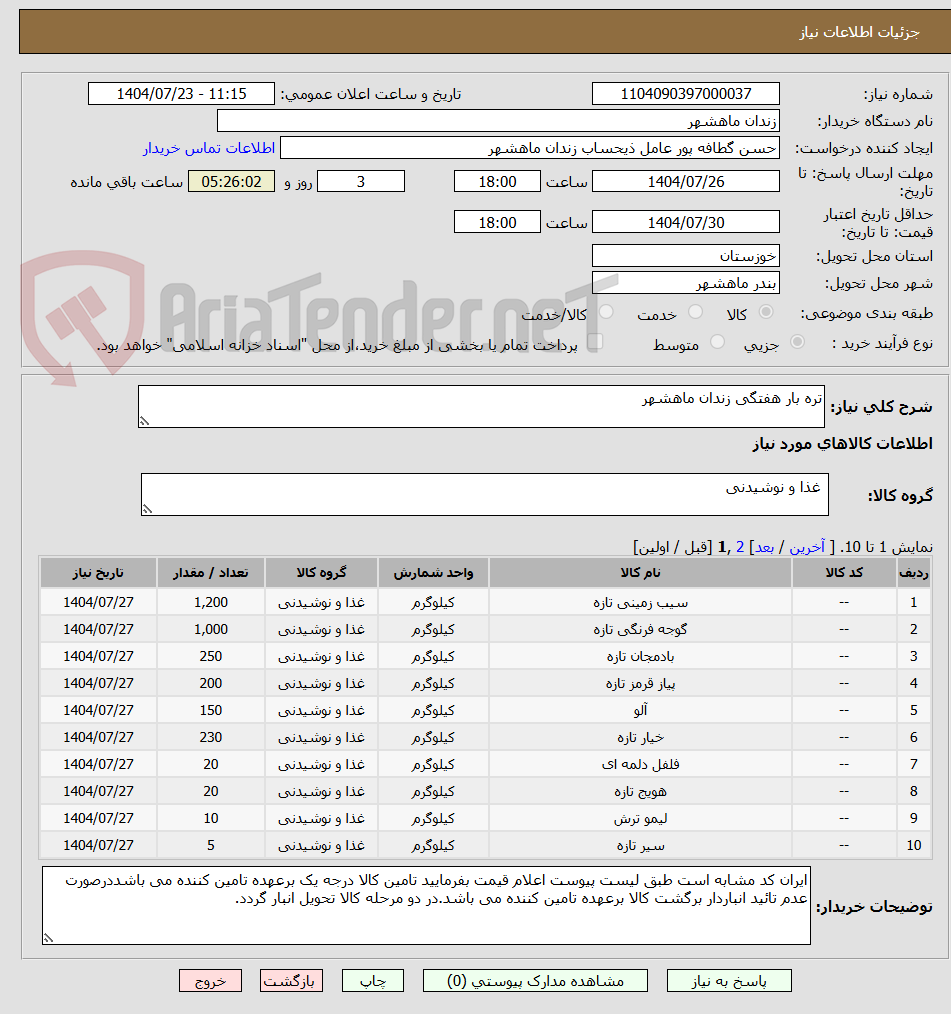
Task: Click the announcement date field 1404/07/23 - 11:15
Action: point(181,94)
